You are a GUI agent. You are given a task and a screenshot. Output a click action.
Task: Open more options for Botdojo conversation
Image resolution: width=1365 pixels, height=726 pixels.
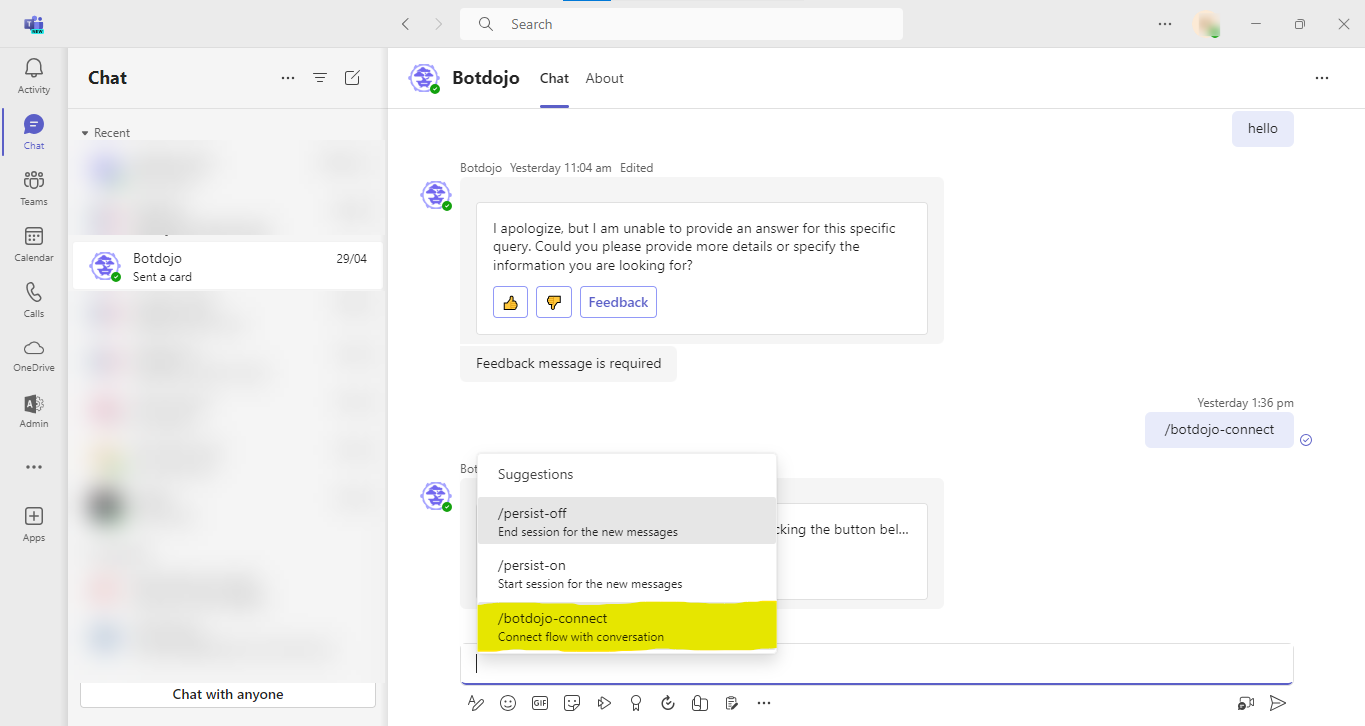tap(1322, 78)
